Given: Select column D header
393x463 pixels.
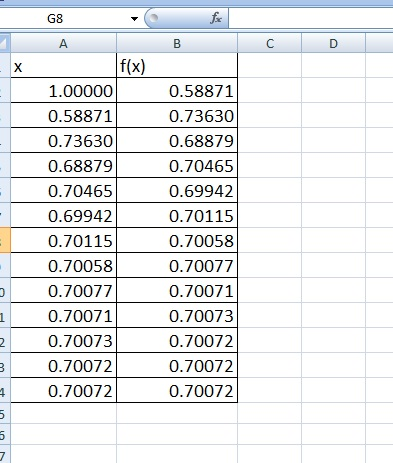Looking at the screenshot, I should coord(333,44).
